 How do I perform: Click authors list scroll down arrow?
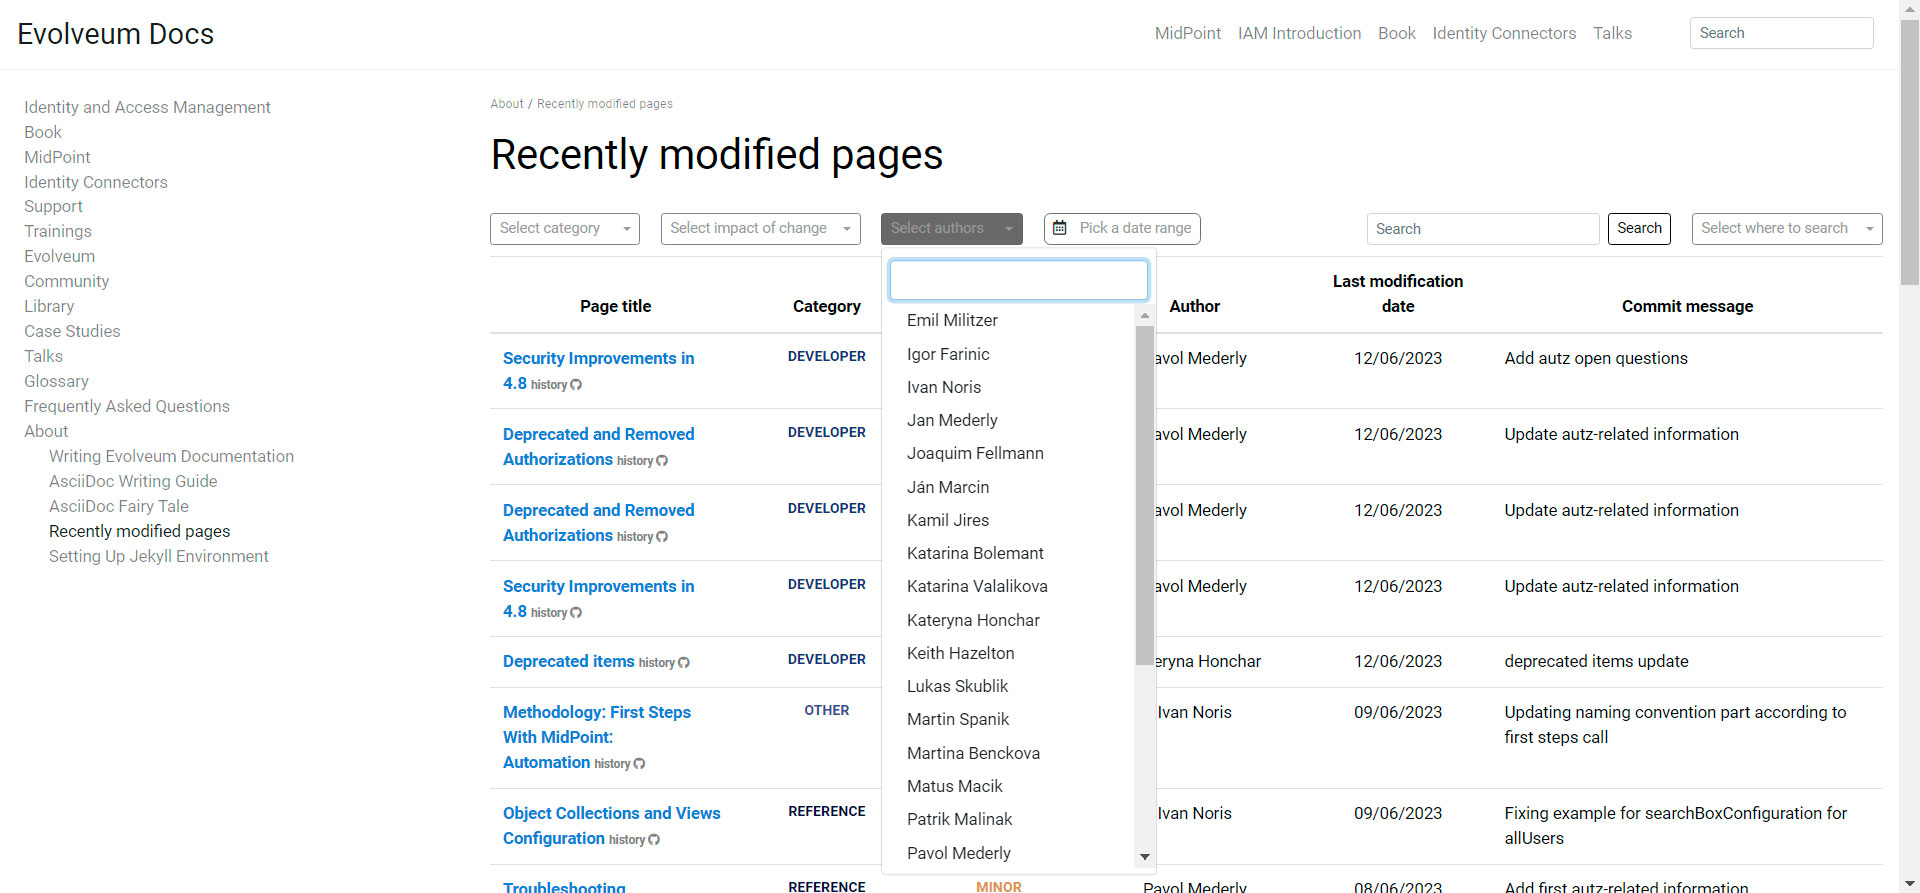[1145, 857]
